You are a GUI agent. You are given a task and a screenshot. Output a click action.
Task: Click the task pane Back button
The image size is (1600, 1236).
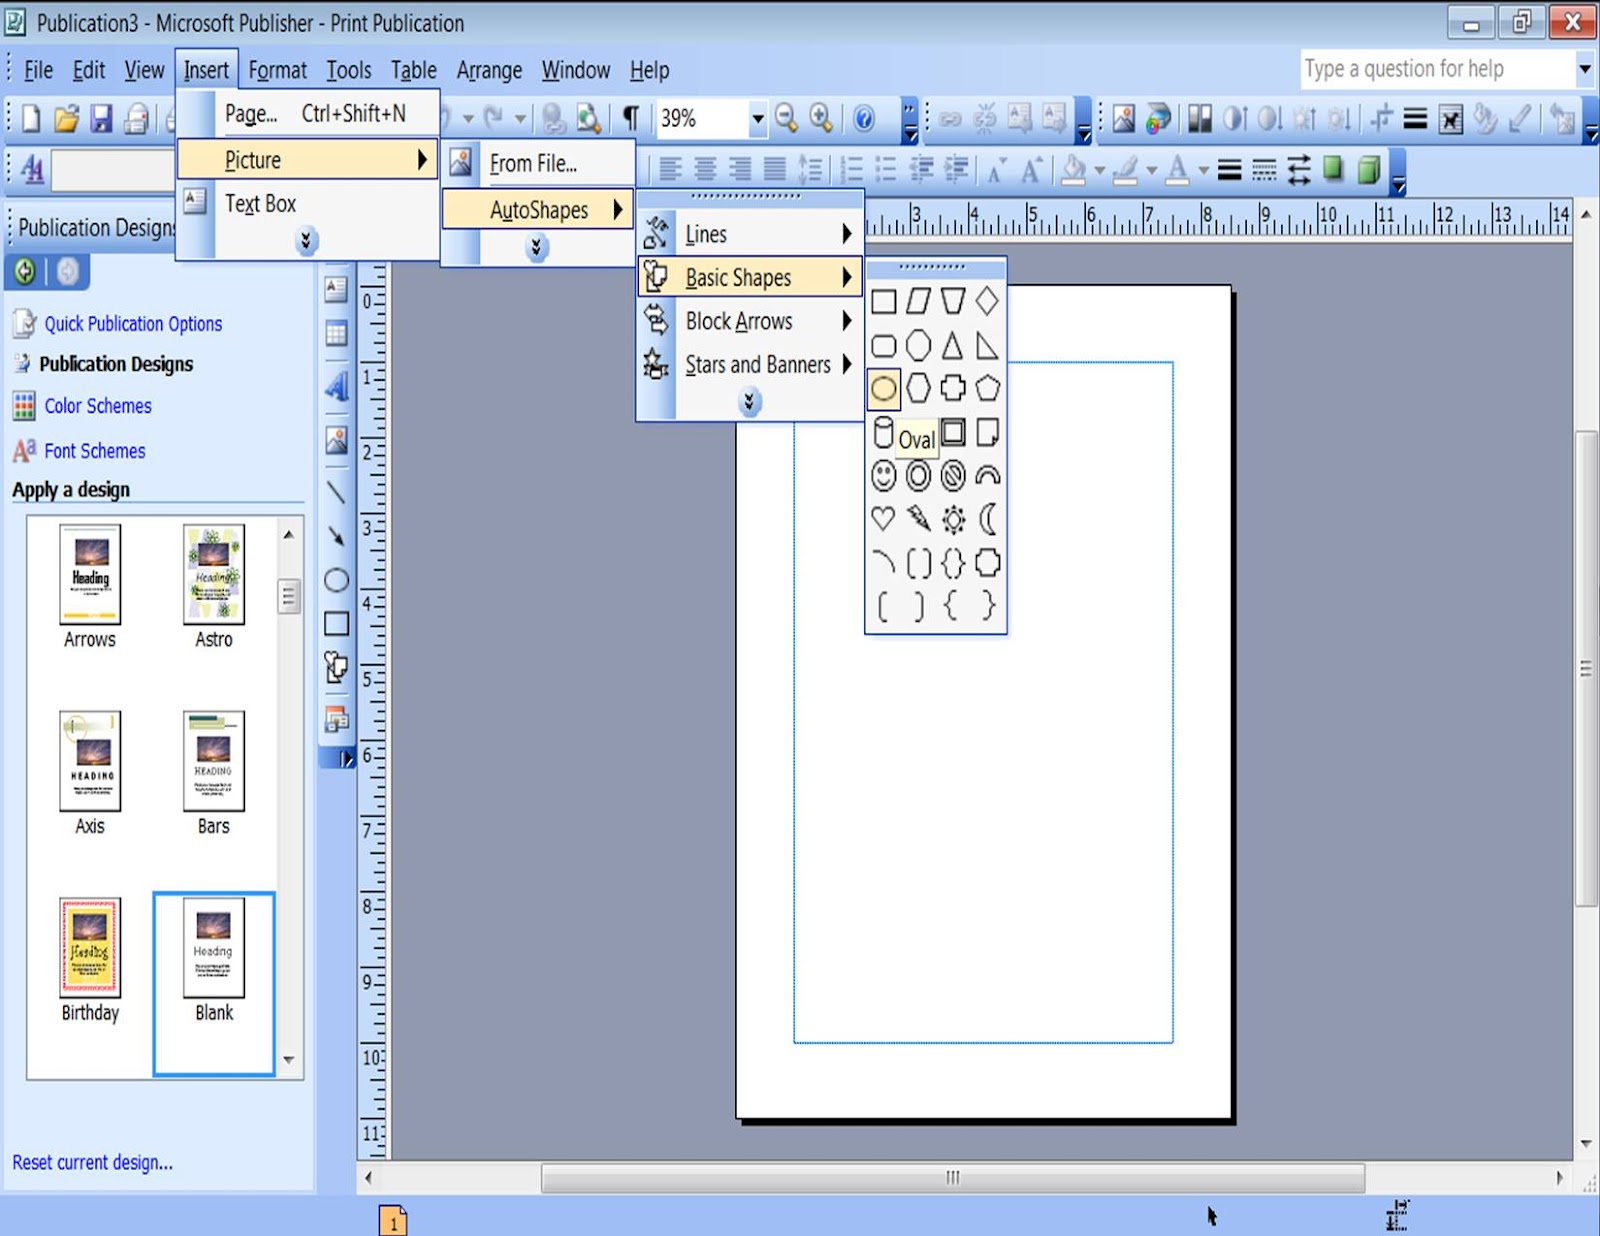(x=25, y=271)
